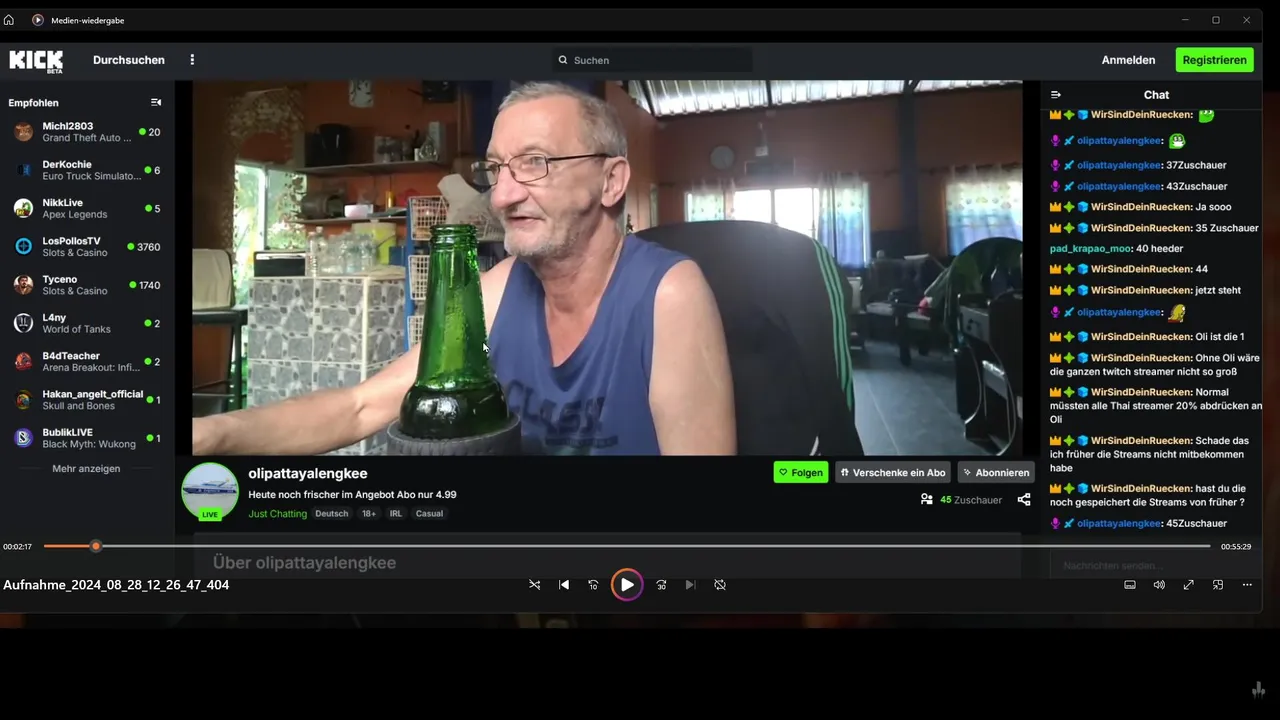Click the Michl2803 avatar icon
The image size is (1280, 720).
pyautogui.click(x=23, y=132)
